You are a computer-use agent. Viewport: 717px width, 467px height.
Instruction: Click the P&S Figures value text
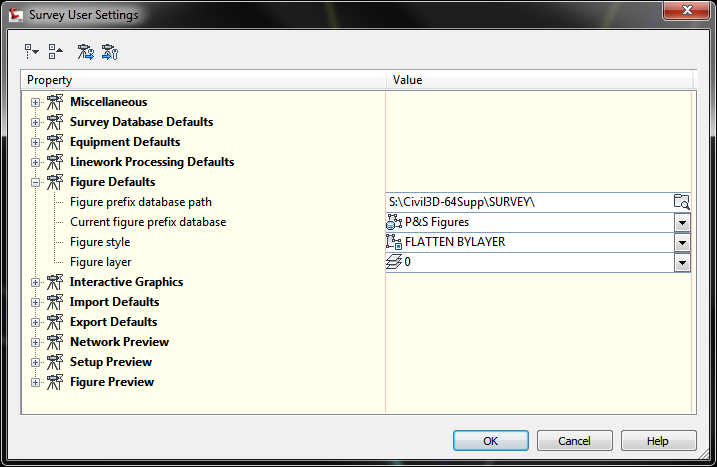pyautogui.click(x=437, y=222)
